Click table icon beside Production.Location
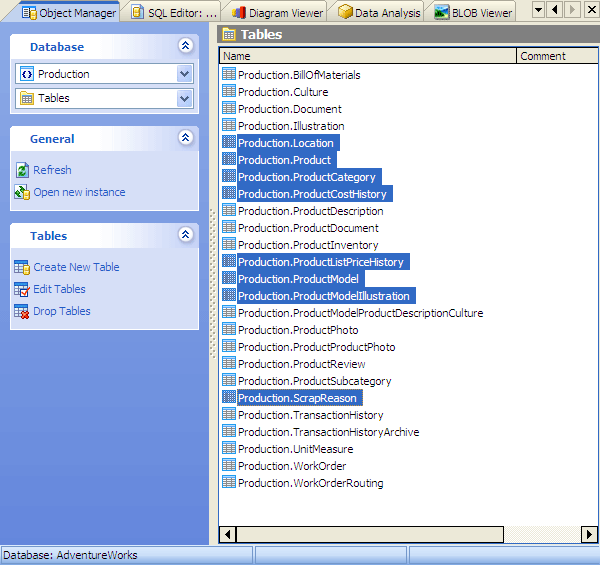 [x=229, y=142]
